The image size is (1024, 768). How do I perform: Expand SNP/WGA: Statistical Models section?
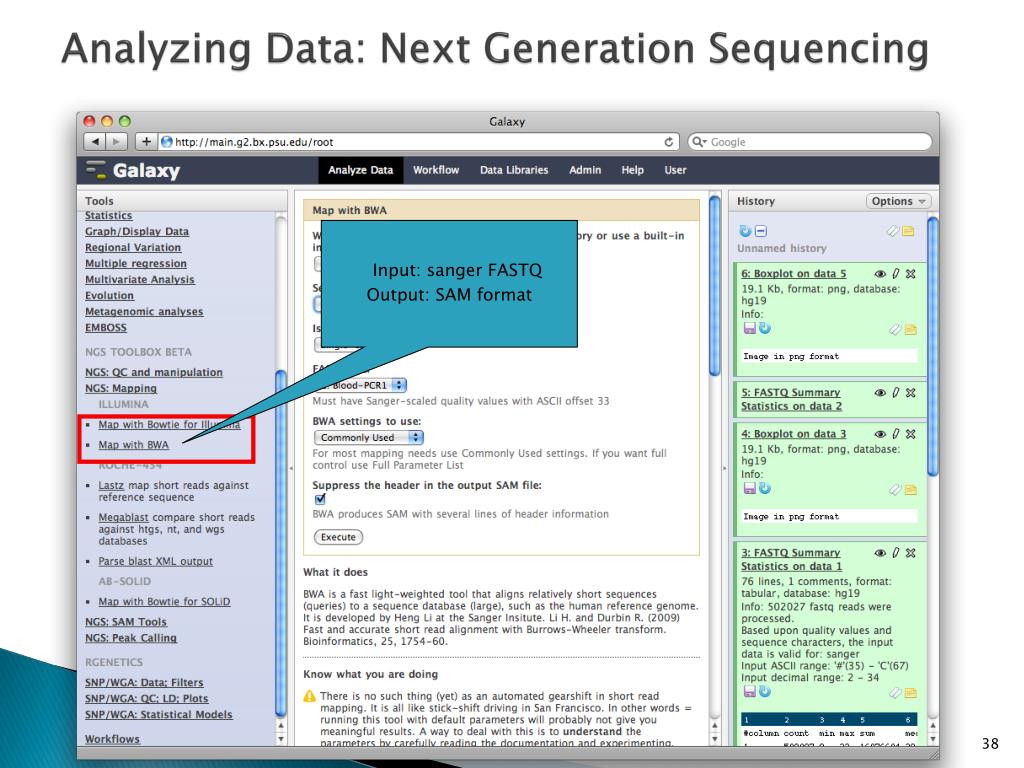tap(159, 714)
